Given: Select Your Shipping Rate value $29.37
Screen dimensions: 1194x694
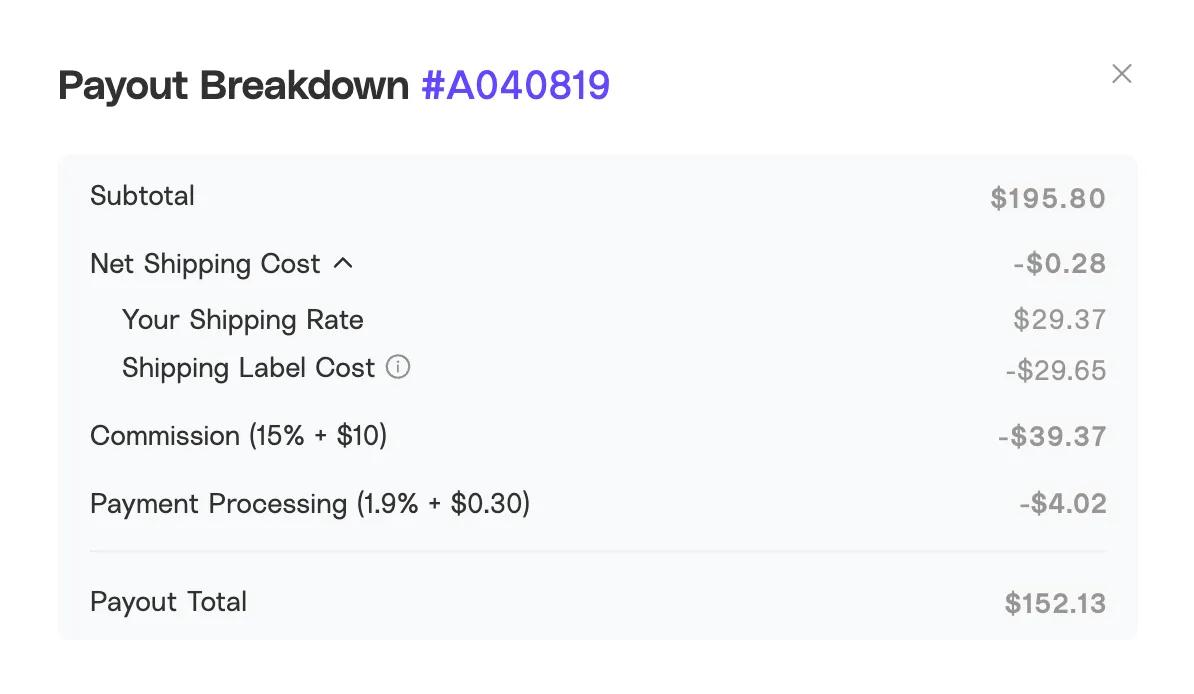Looking at the screenshot, I should click(x=1058, y=319).
